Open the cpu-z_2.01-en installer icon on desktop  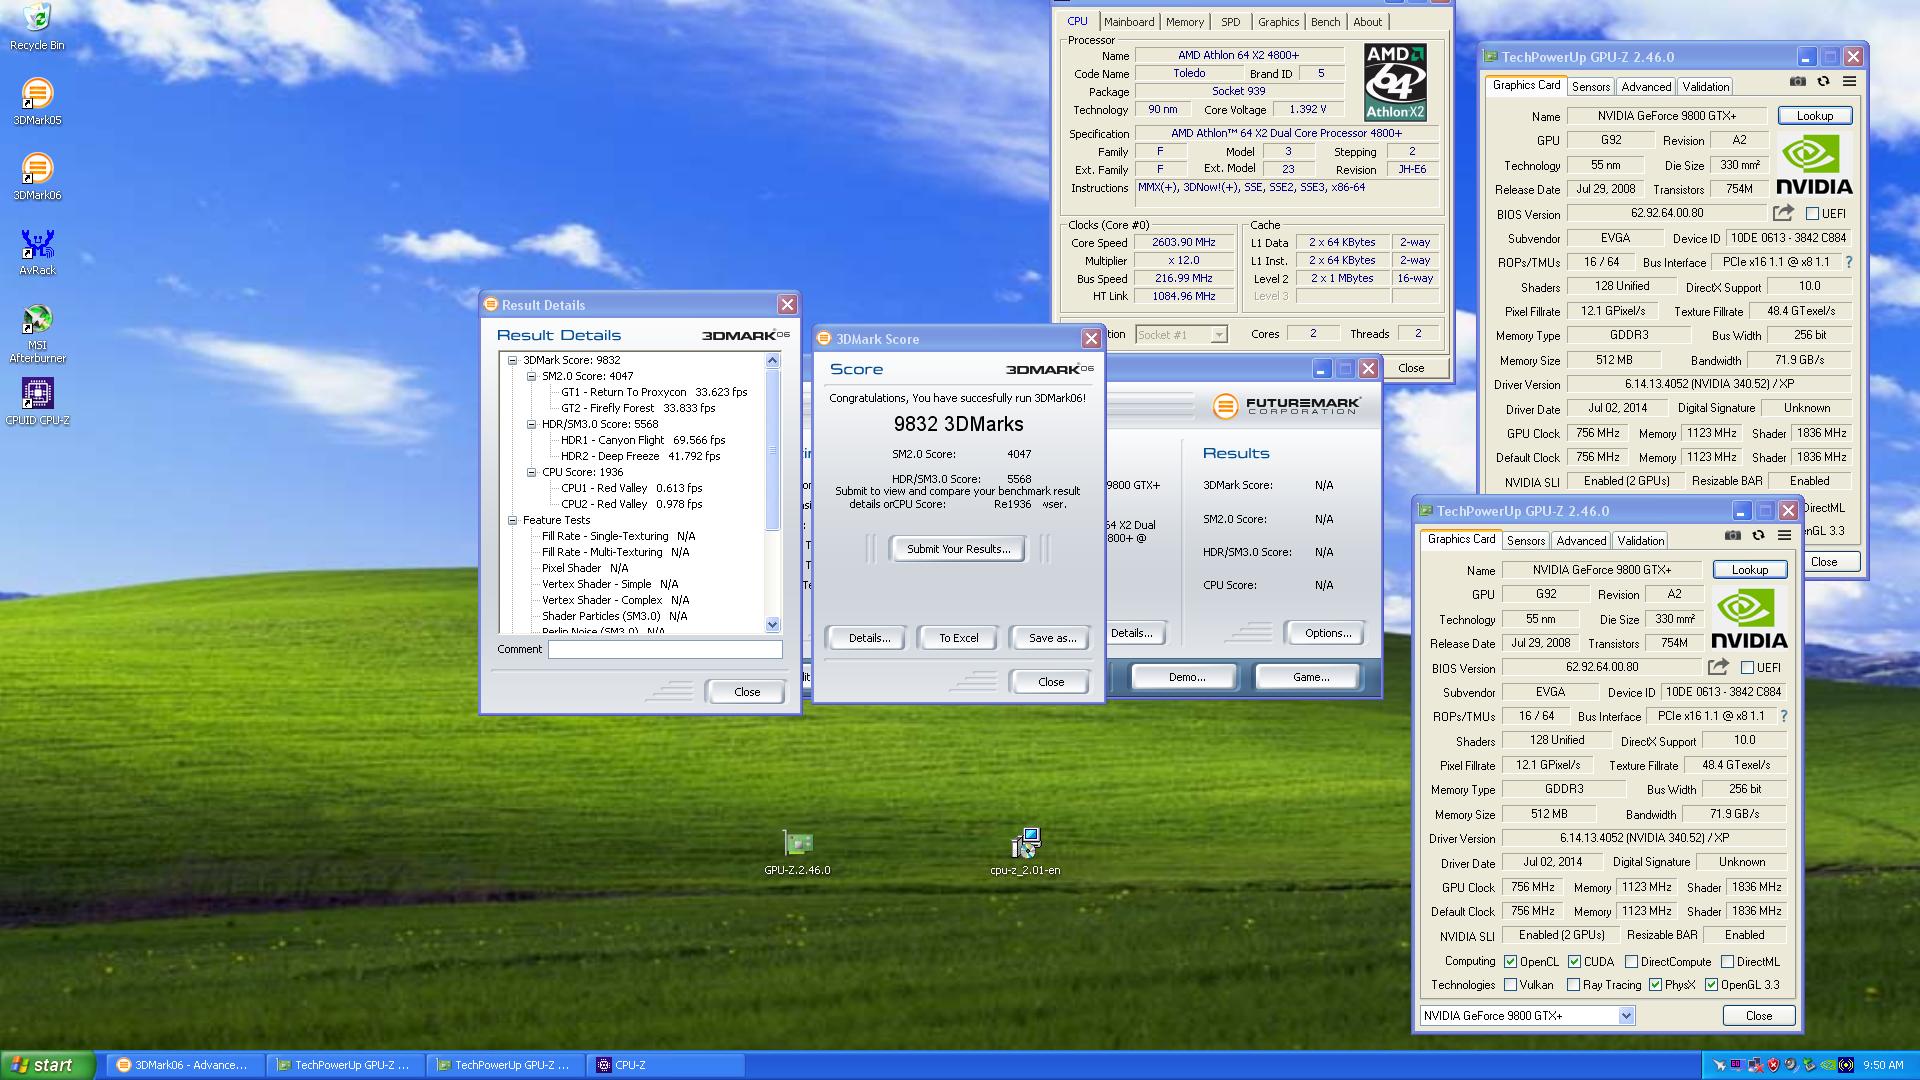[x=1025, y=844]
